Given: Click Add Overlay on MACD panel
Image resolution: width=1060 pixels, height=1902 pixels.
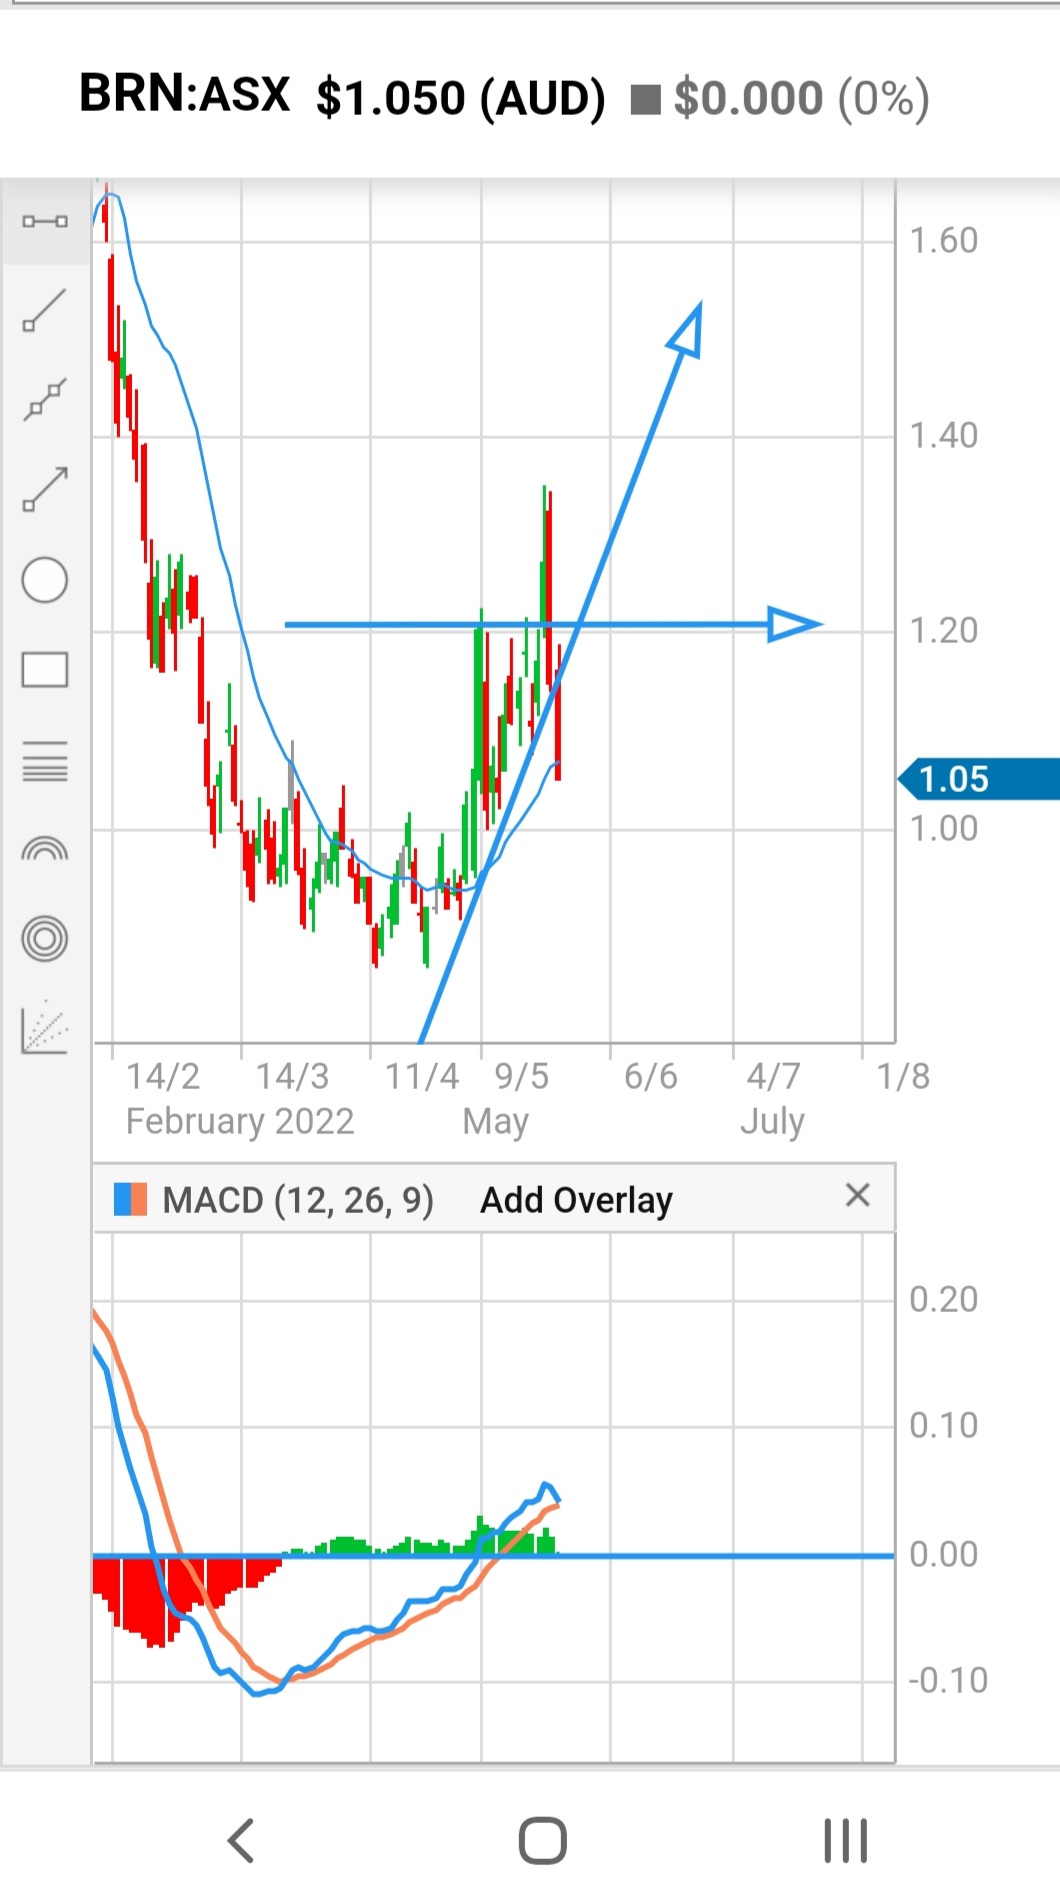Looking at the screenshot, I should click(x=576, y=1200).
